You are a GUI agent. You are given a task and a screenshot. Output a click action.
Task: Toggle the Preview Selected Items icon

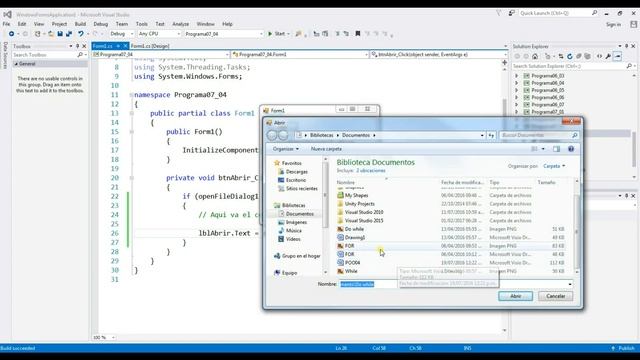[618, 56]
